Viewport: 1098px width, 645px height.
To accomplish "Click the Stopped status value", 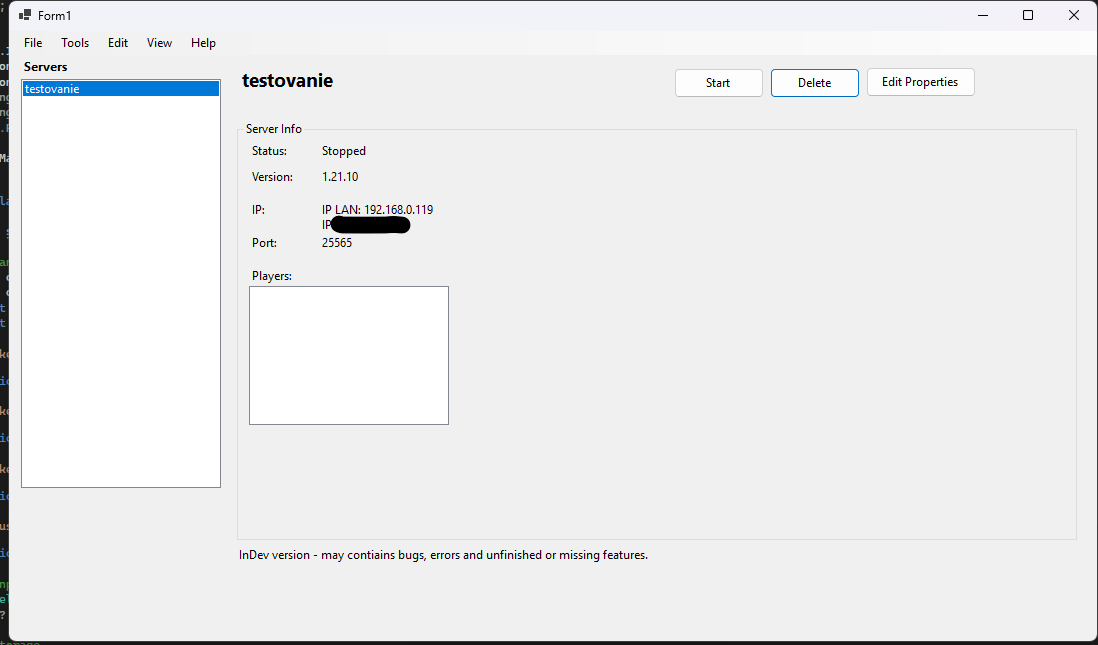I will [344, 151].
